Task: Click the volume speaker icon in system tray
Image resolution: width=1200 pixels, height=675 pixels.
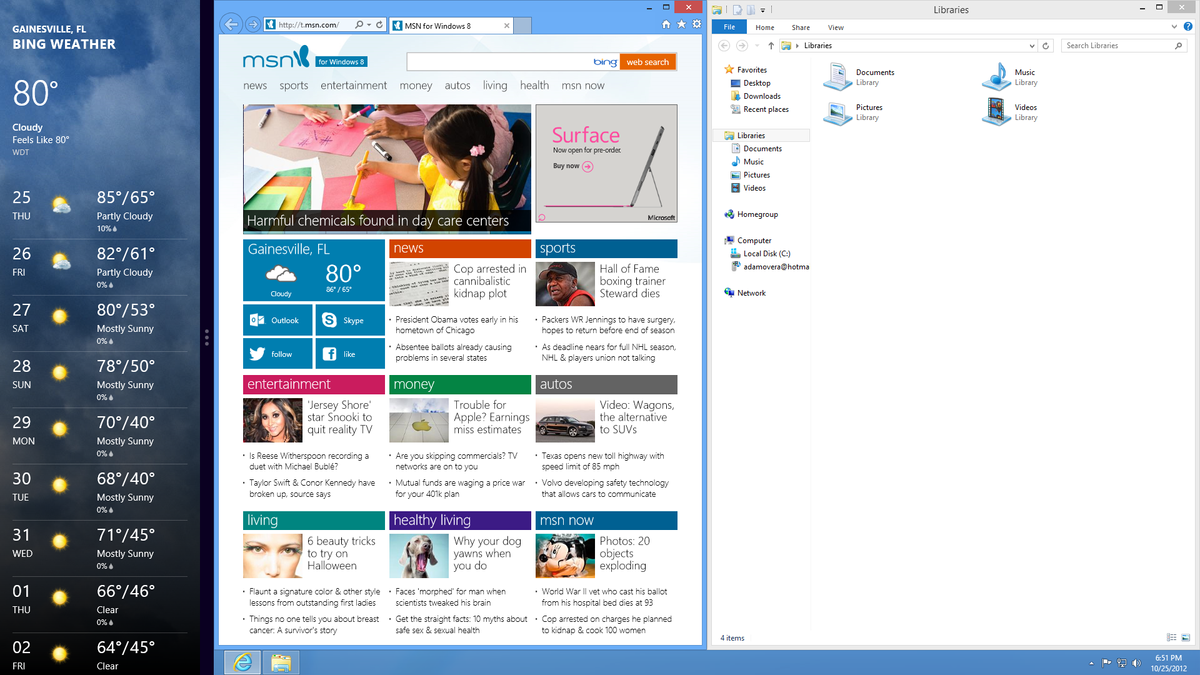Action: click(1137, 663)
